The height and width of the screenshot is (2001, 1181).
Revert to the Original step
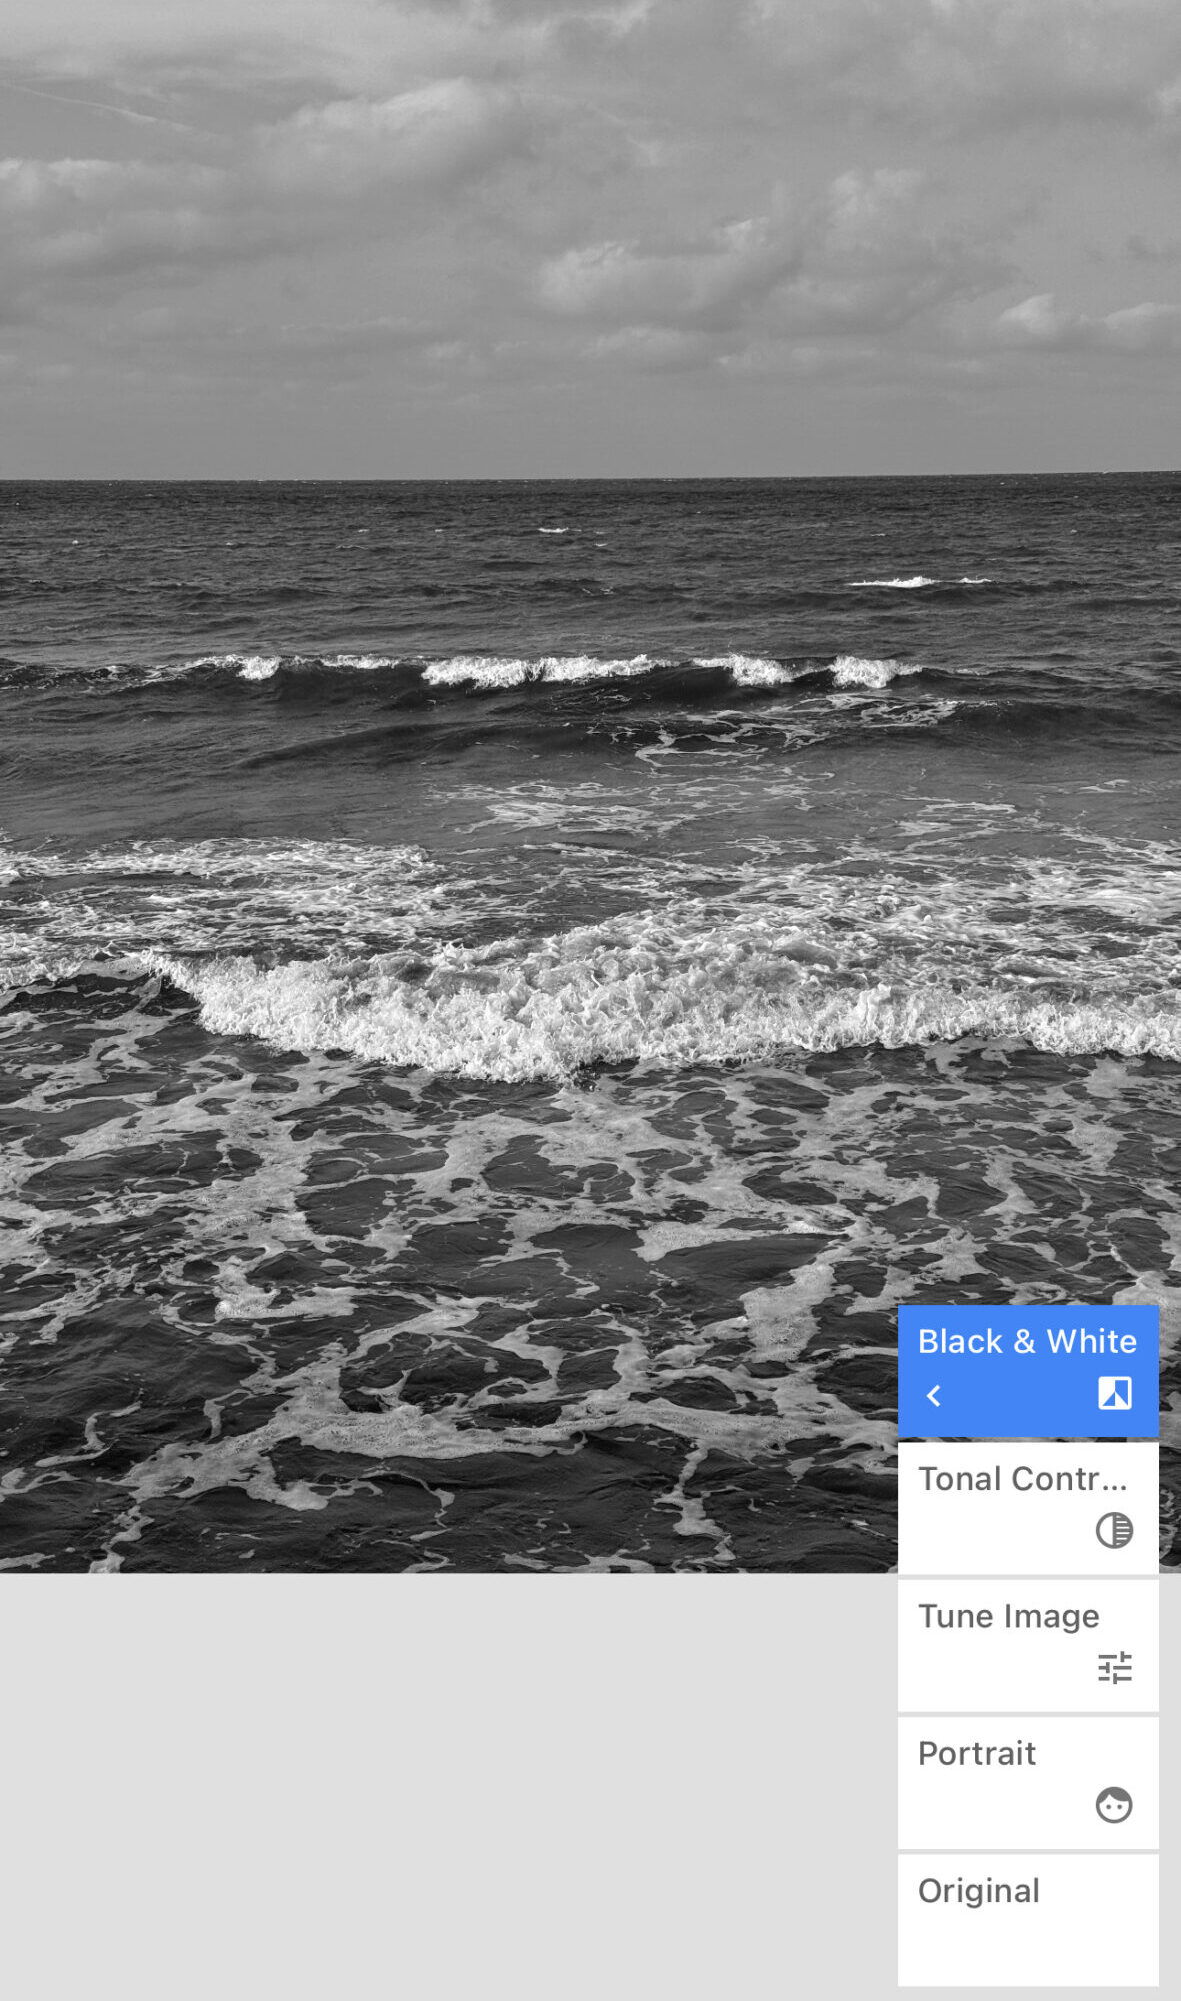coord(1028,1920)
